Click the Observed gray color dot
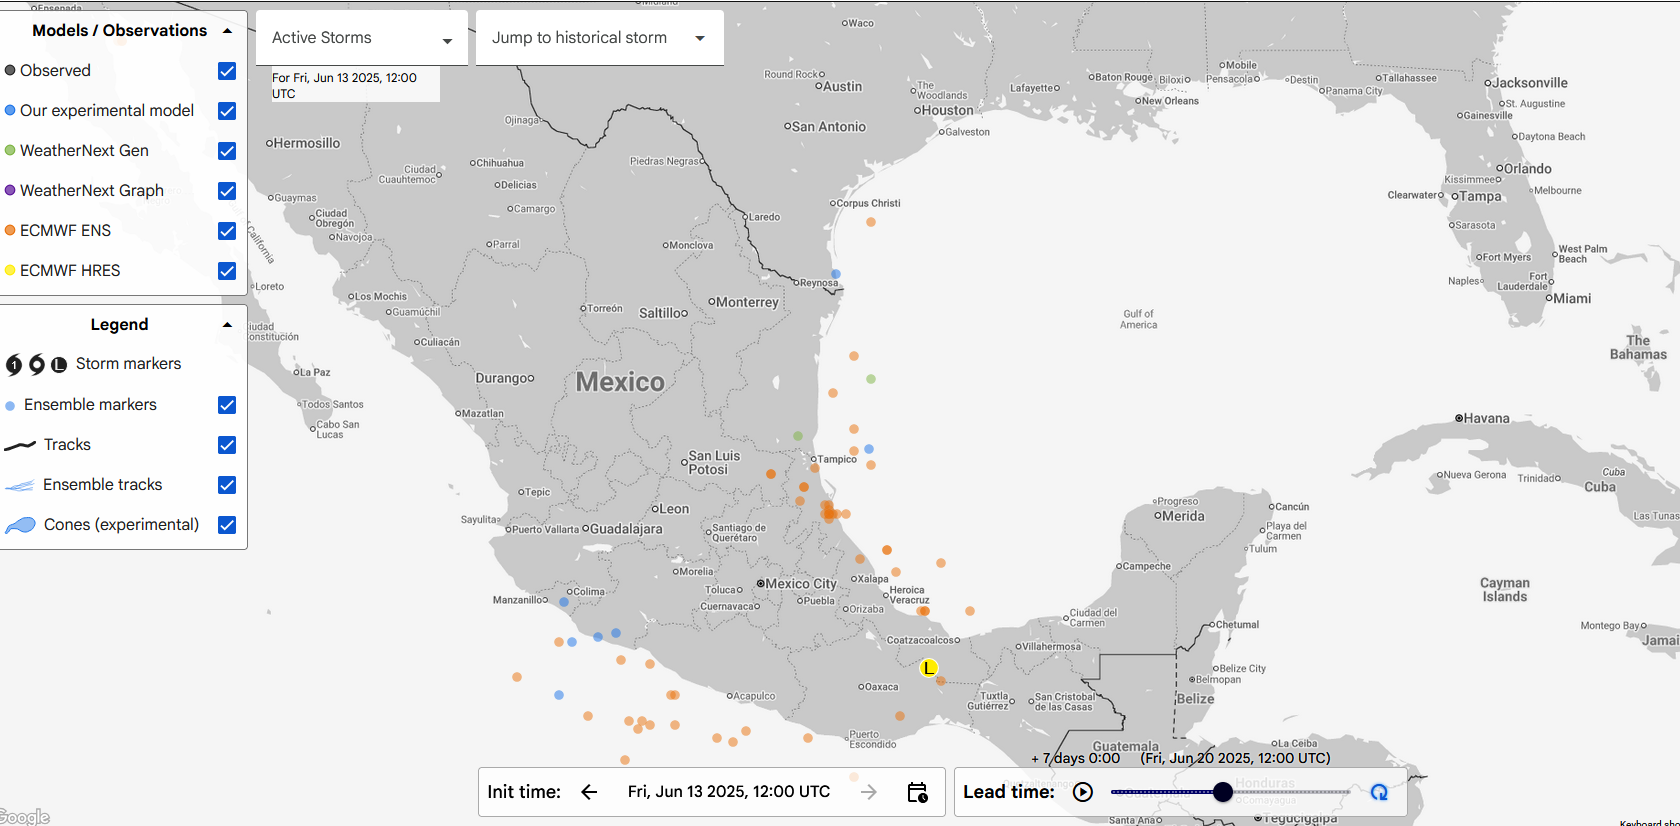The height and width of the screenshot is (826, 1680). (x=10, y=70)
